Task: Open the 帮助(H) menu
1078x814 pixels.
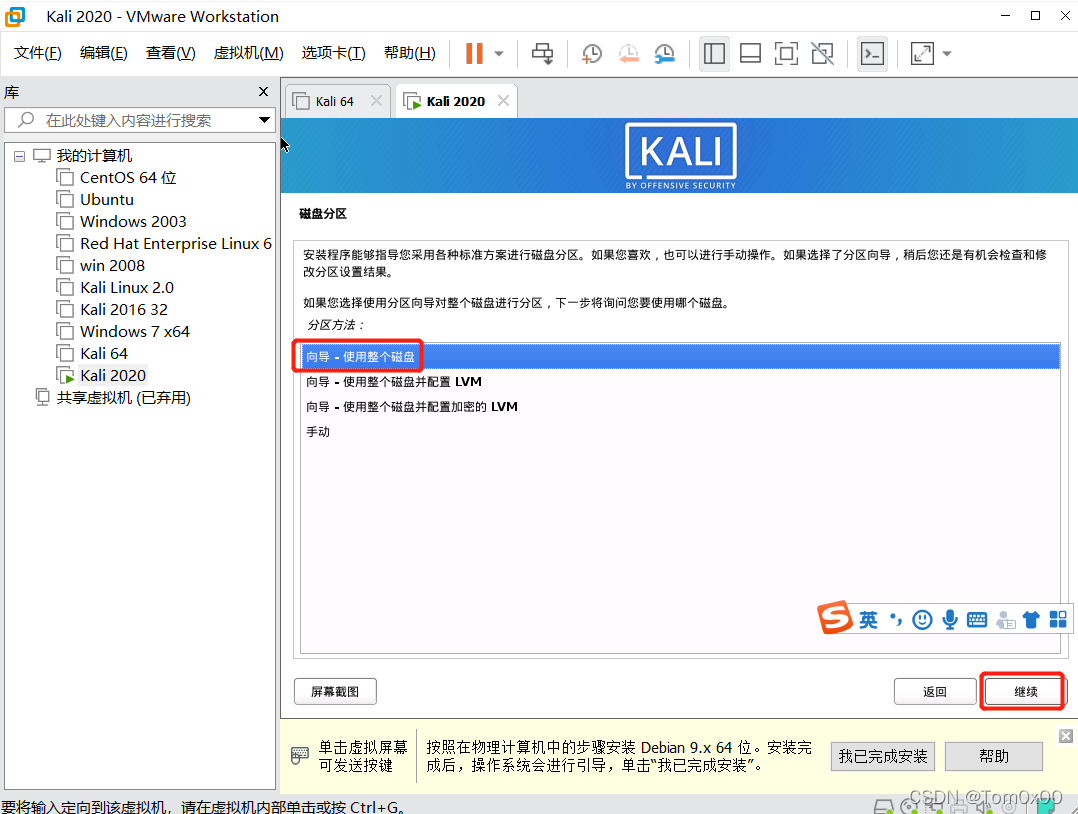Action: [x=410, y=53]
